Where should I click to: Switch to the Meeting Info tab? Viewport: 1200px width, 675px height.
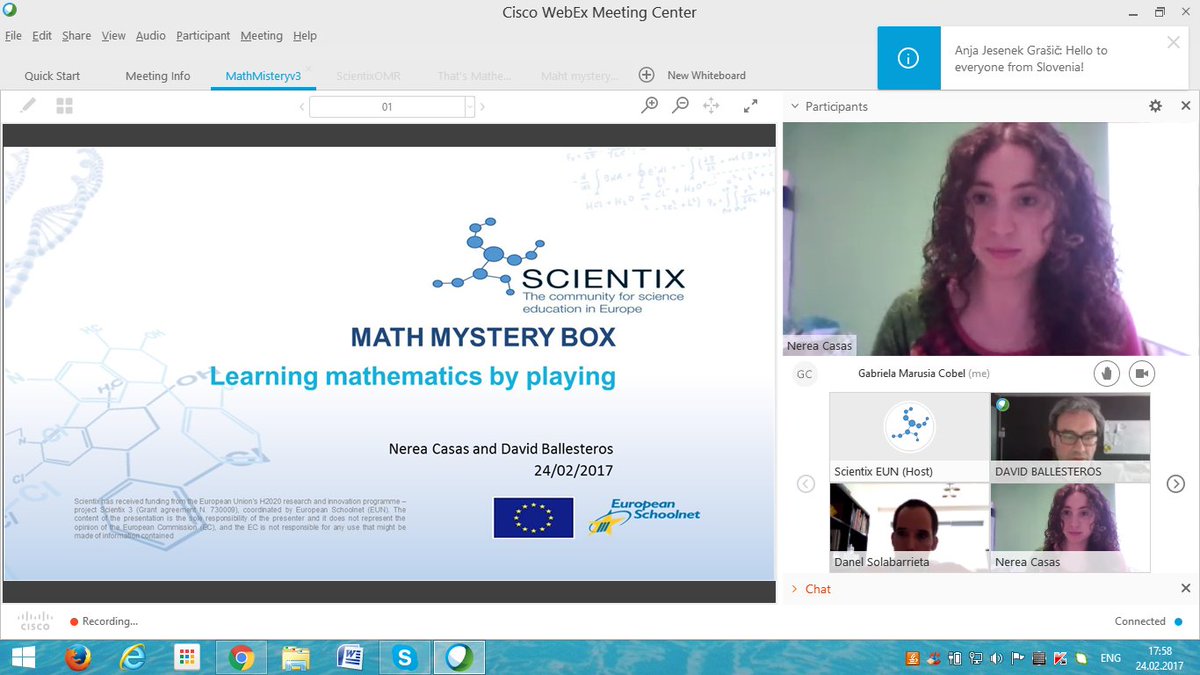tap(158, 75)
